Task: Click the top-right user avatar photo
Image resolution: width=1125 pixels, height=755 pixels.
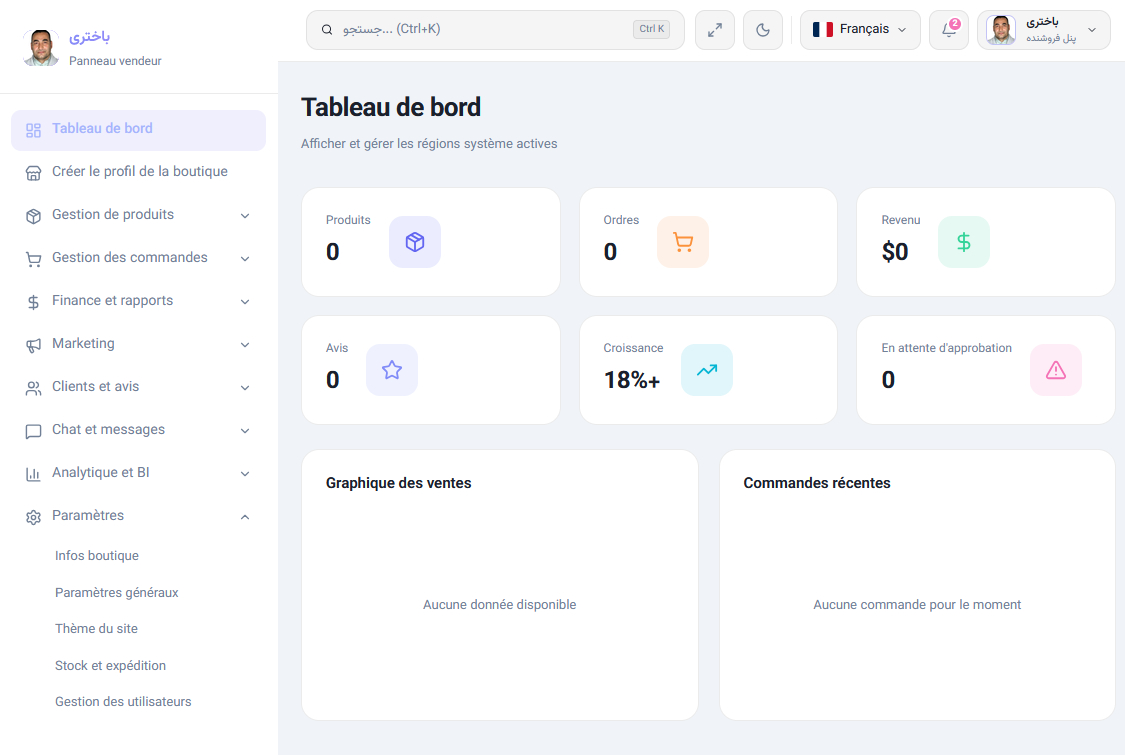Action: 1001,30
